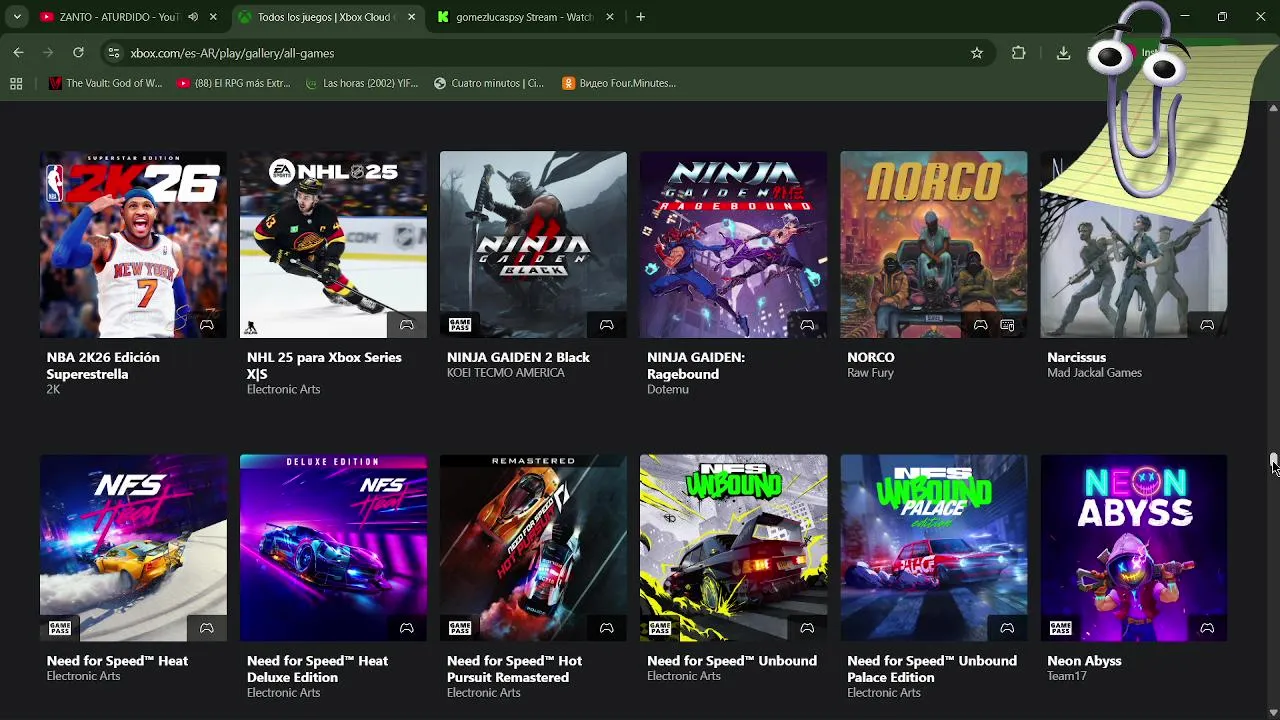This screenshot has width=1280, height=720.
Task: Open NHL 25 para Xbox Series X|S title
Action: 324,366
